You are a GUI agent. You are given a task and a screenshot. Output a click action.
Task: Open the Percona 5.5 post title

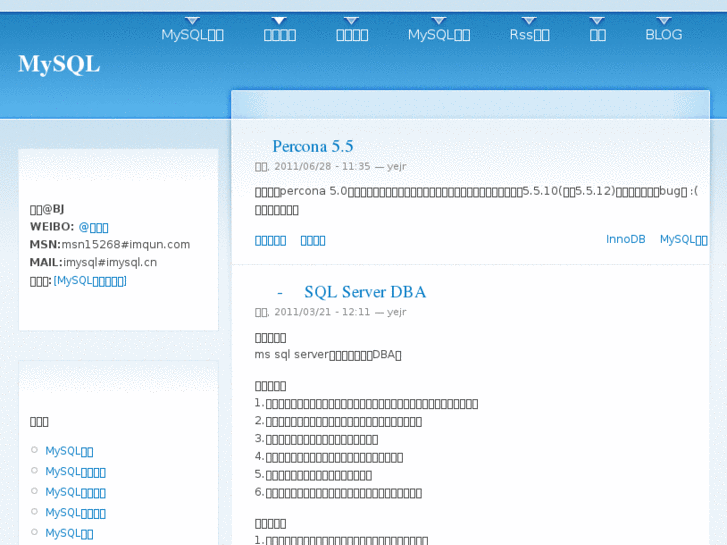[313, 146]
